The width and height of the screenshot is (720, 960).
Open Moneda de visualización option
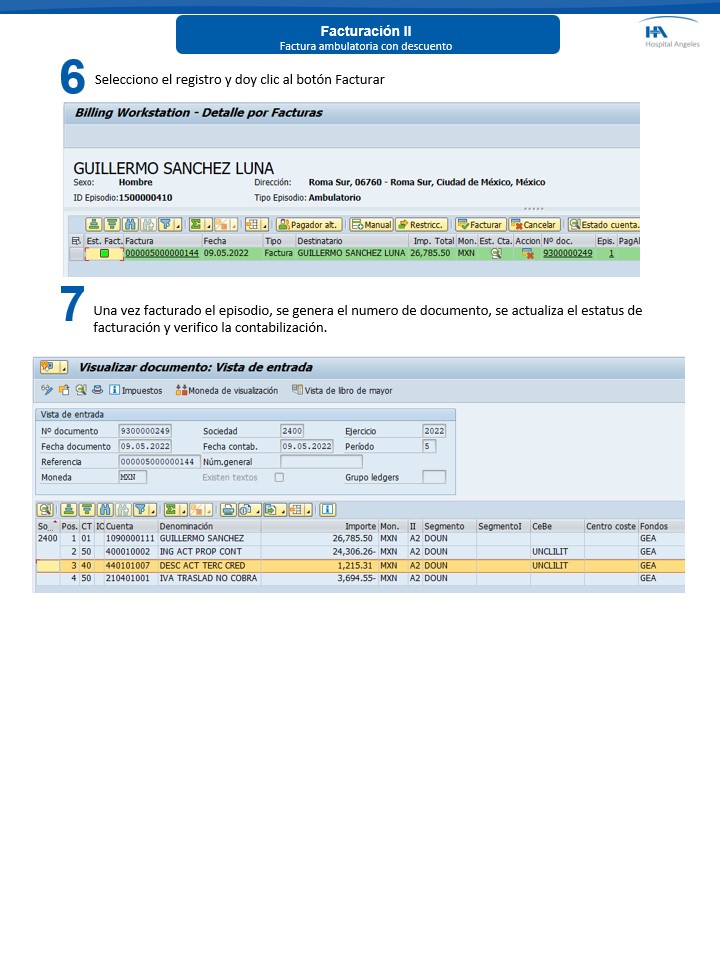pyautogui.click(x=227, y=390)
